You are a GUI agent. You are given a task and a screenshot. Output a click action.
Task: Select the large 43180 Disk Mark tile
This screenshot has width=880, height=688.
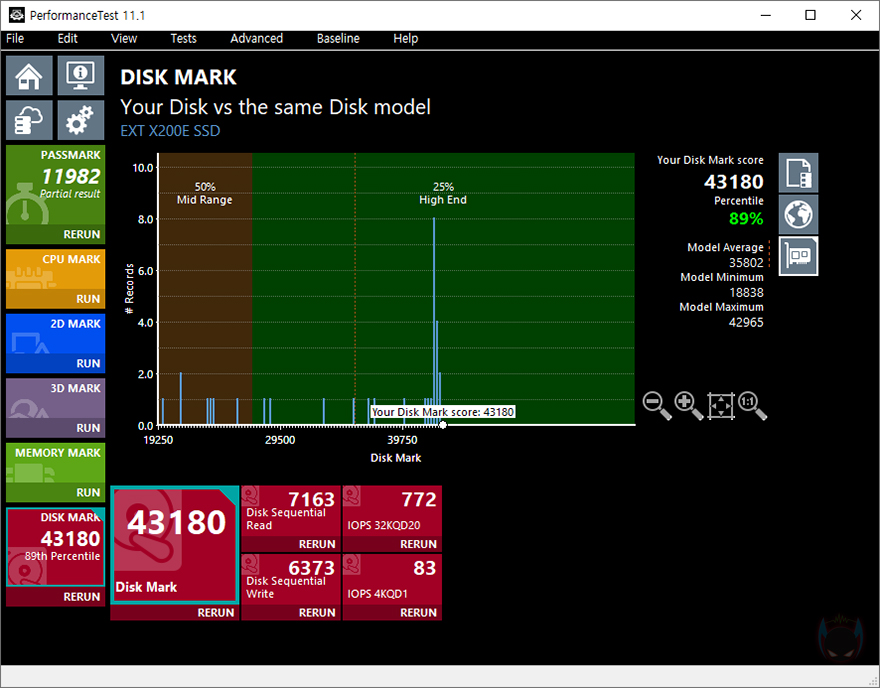[175, 544]
